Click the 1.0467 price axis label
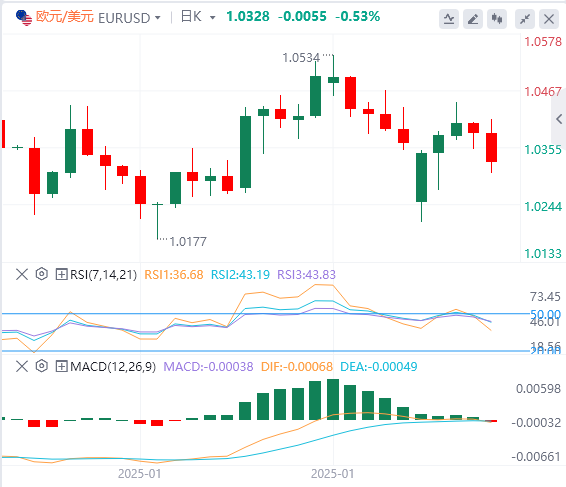 pyautogui.click(x=543, y=92)
